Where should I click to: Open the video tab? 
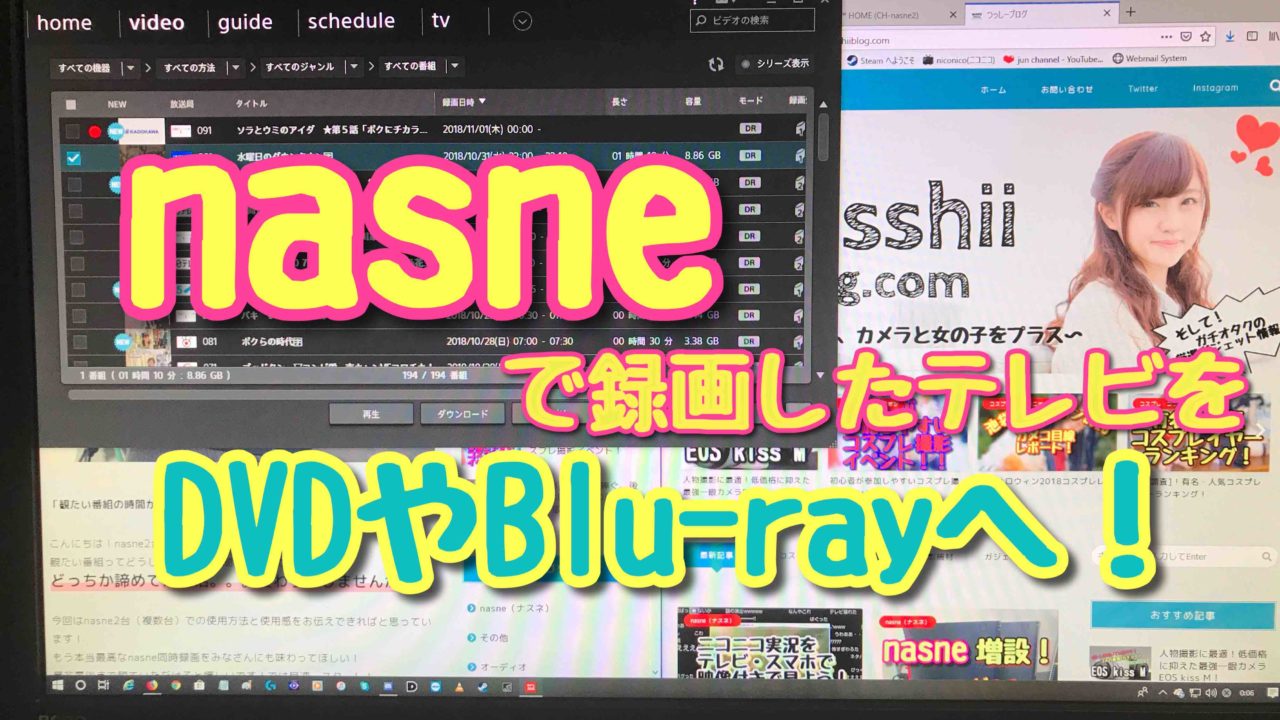pos(156,22)
